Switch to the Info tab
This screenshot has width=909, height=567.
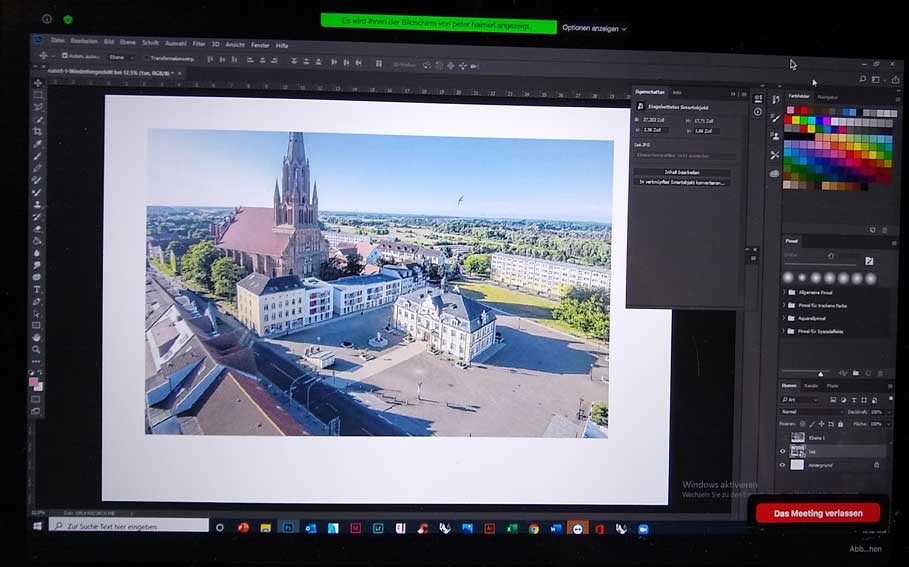point(677,92)
